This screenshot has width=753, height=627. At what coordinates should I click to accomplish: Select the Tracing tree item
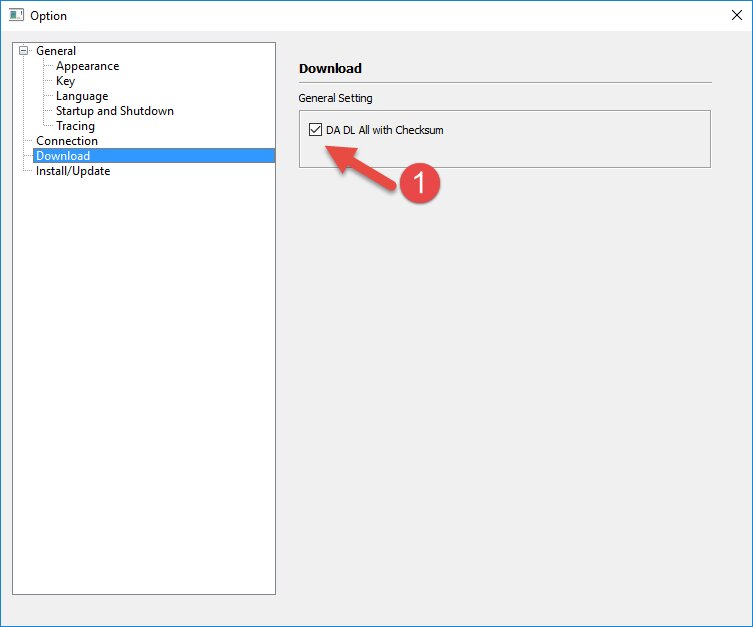click(x=75, y=126)
